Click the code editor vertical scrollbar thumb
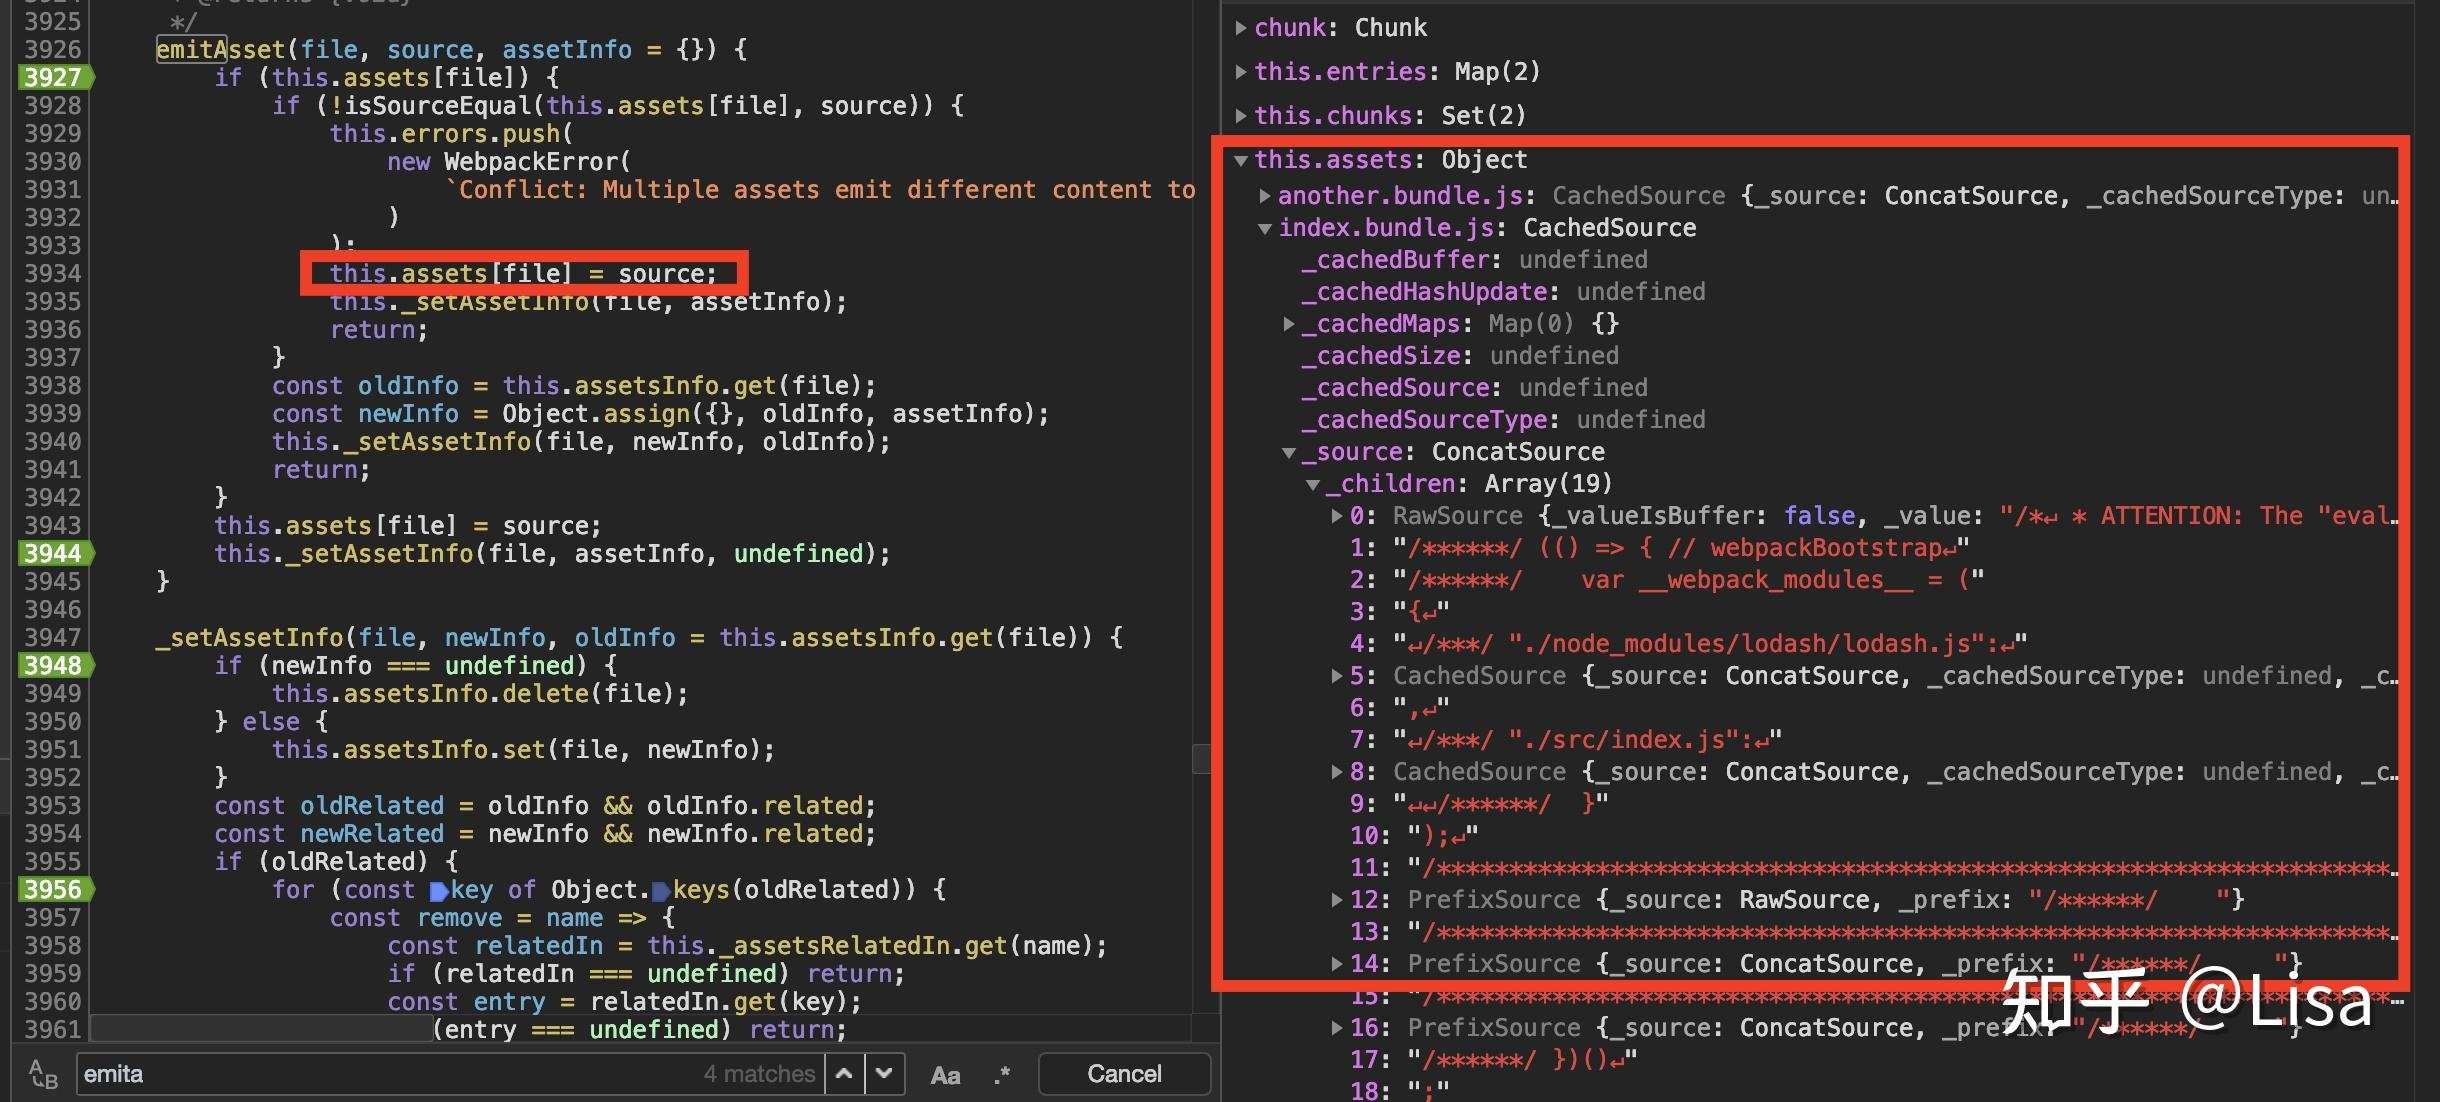 [x=1201, y=758]
